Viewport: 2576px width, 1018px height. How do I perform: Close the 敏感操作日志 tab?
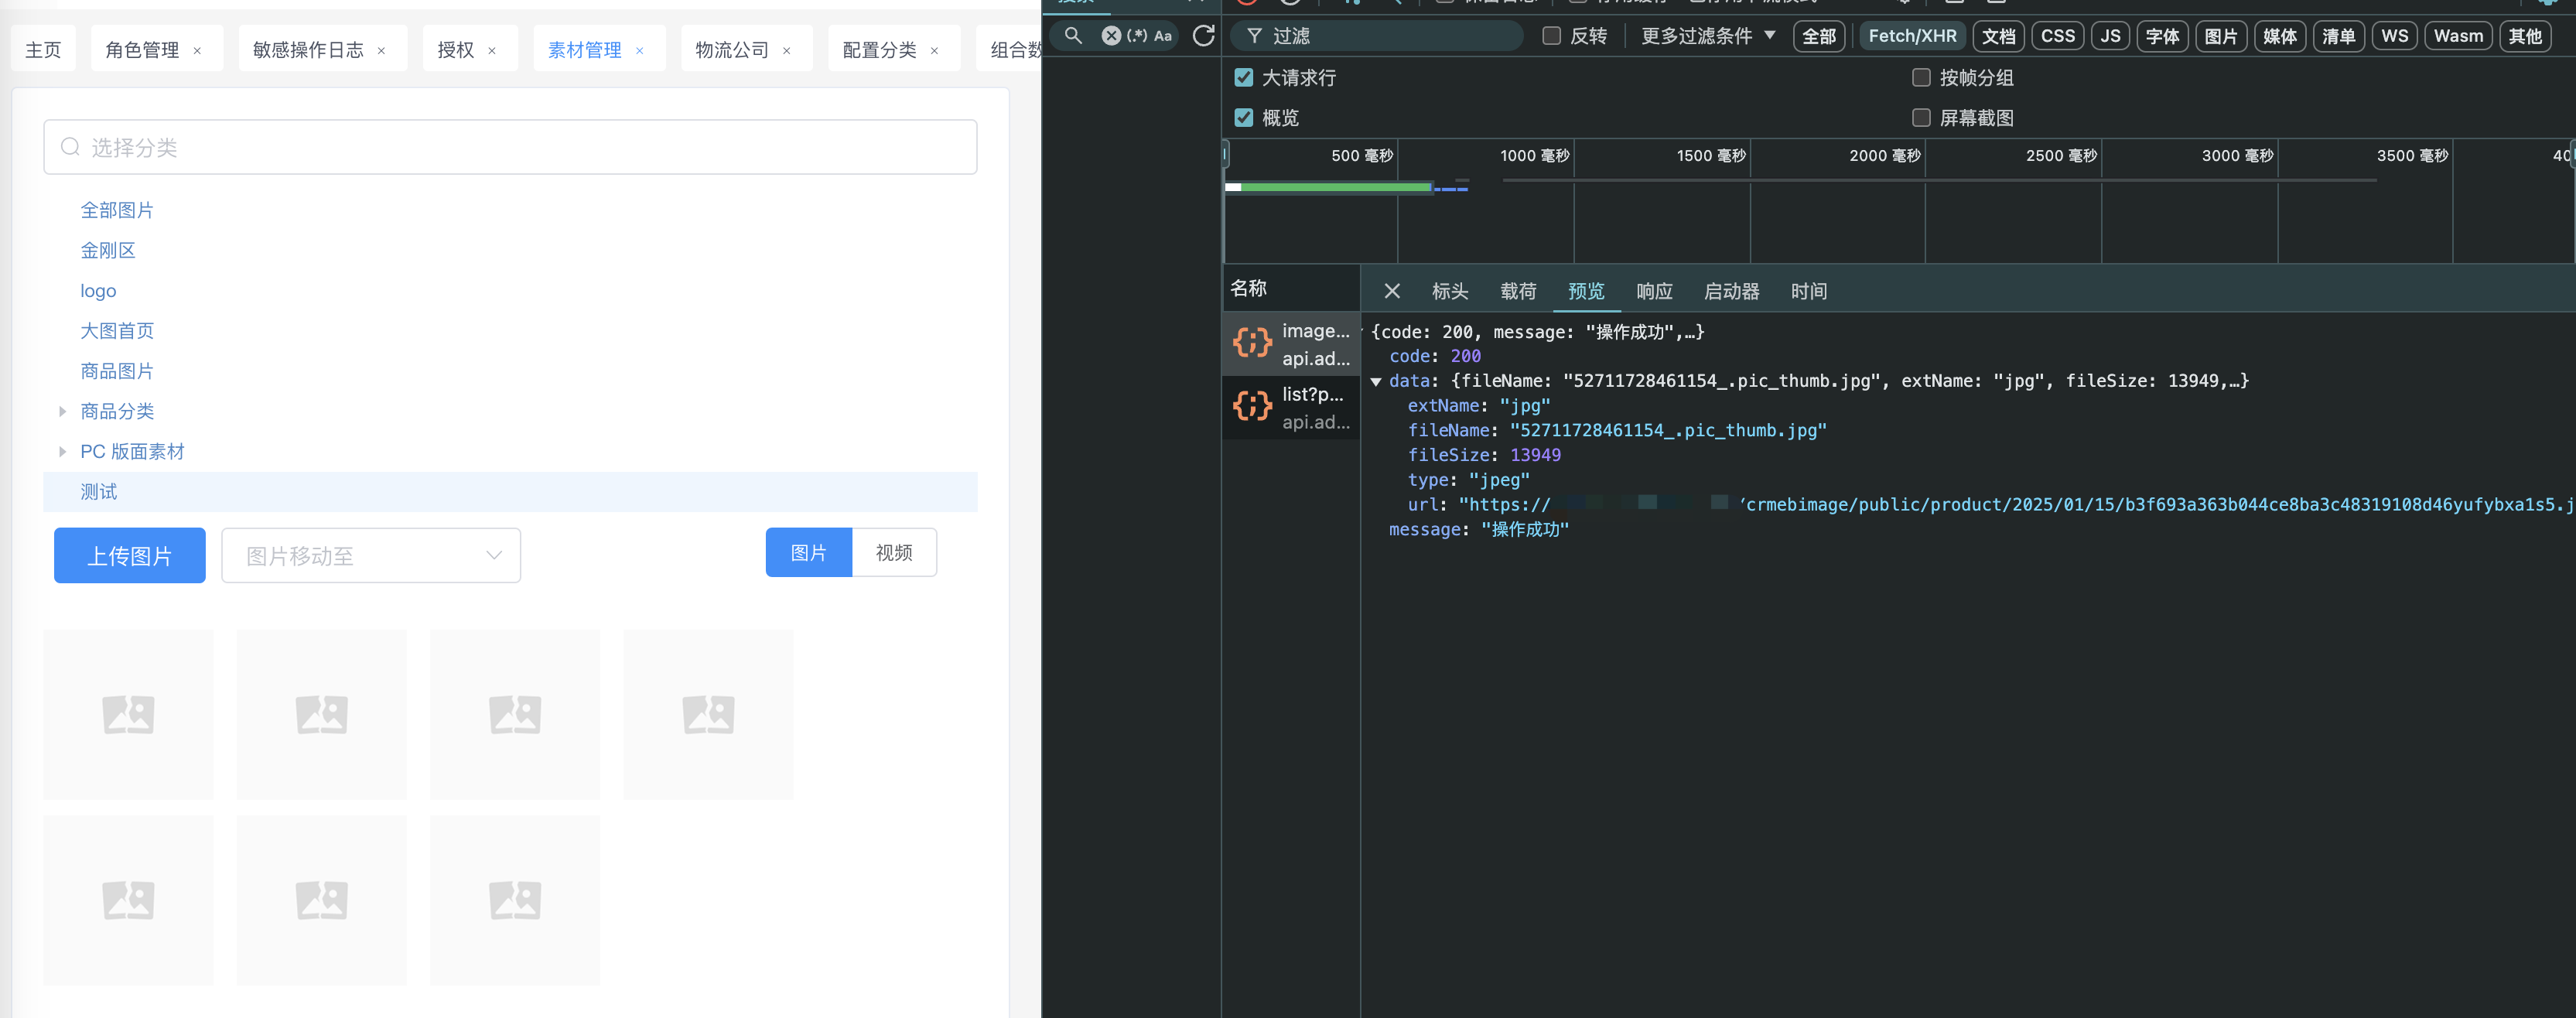381,51
